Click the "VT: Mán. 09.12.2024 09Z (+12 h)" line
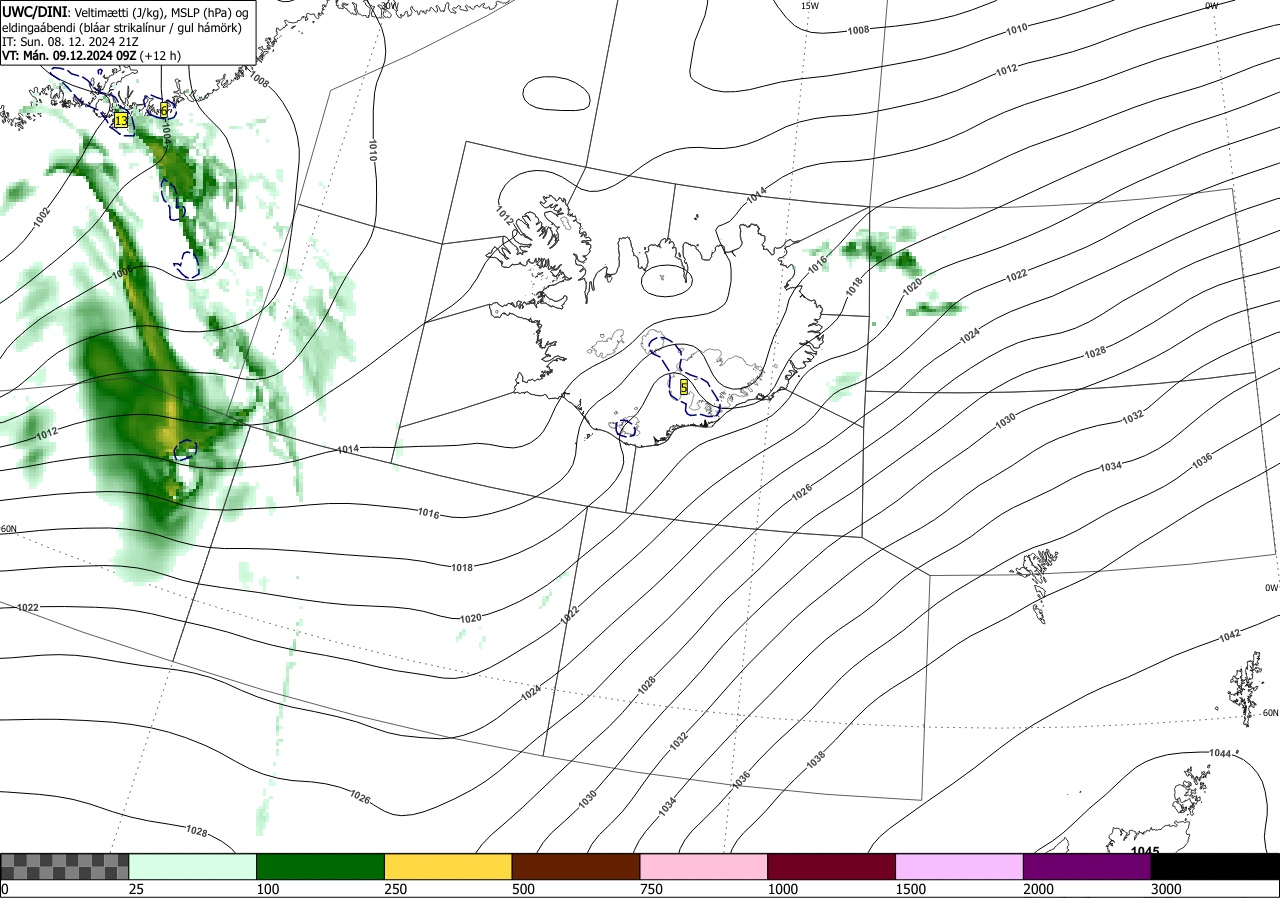This screenshot has width=1280, height=898. click(91, 56)
